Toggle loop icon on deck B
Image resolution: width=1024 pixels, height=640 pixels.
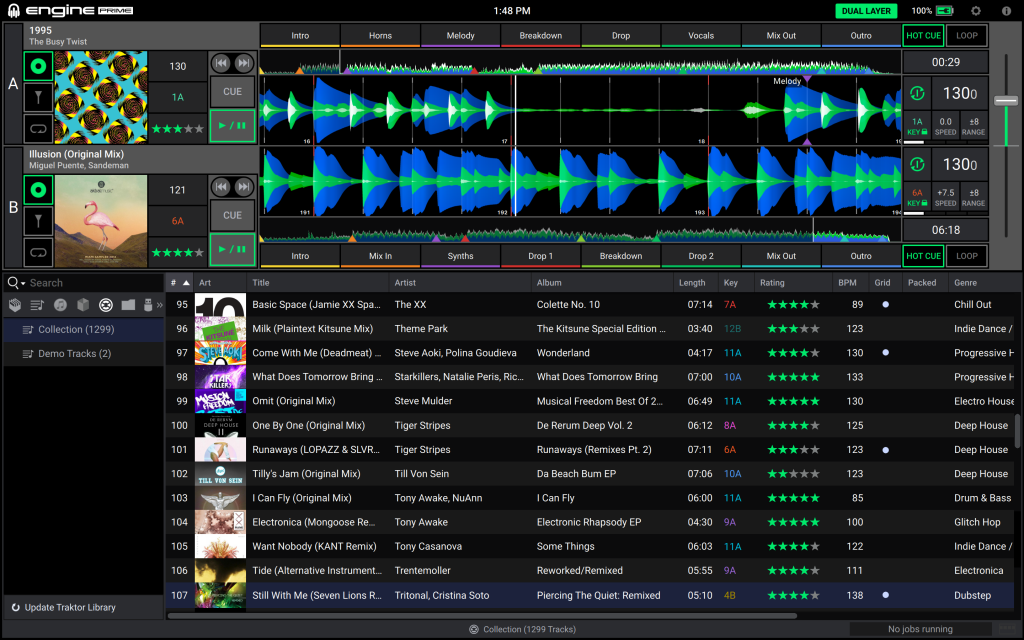pos(39,252)
